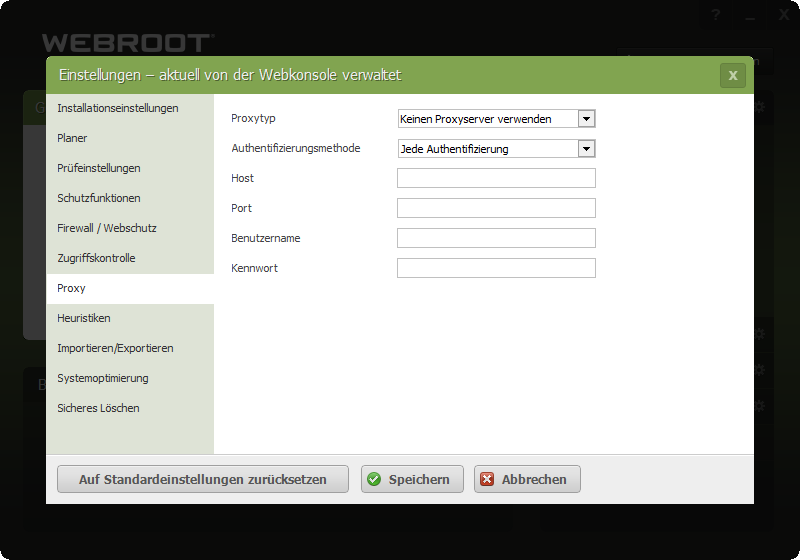The image size is (800, 560).
Task: Open the Installationseinstellungen tab
Action: (118, 108)
